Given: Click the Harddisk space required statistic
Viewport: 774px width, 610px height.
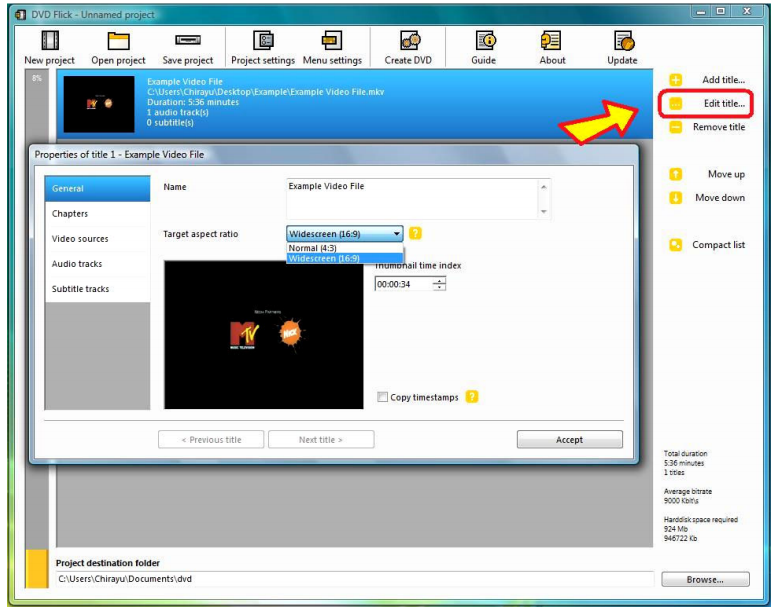Looking at the screenshot, I should (x=700, y=529).
